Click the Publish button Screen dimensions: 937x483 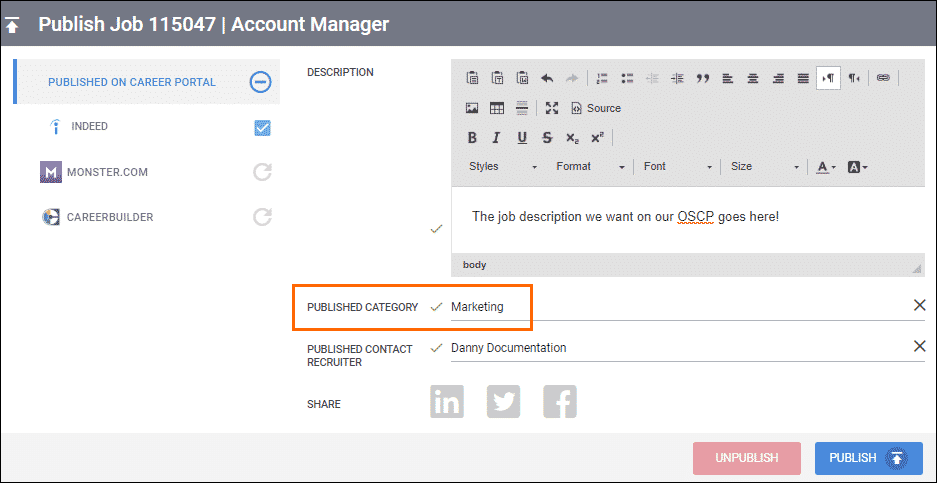(x=867, y=458)
